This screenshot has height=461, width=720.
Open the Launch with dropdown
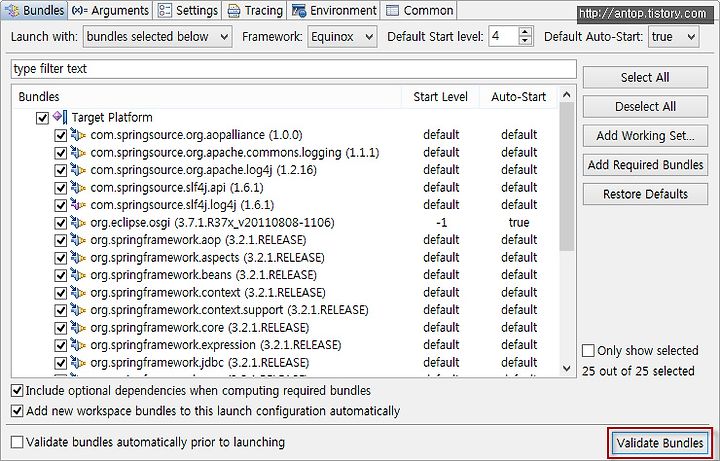[x=158, y=37]
